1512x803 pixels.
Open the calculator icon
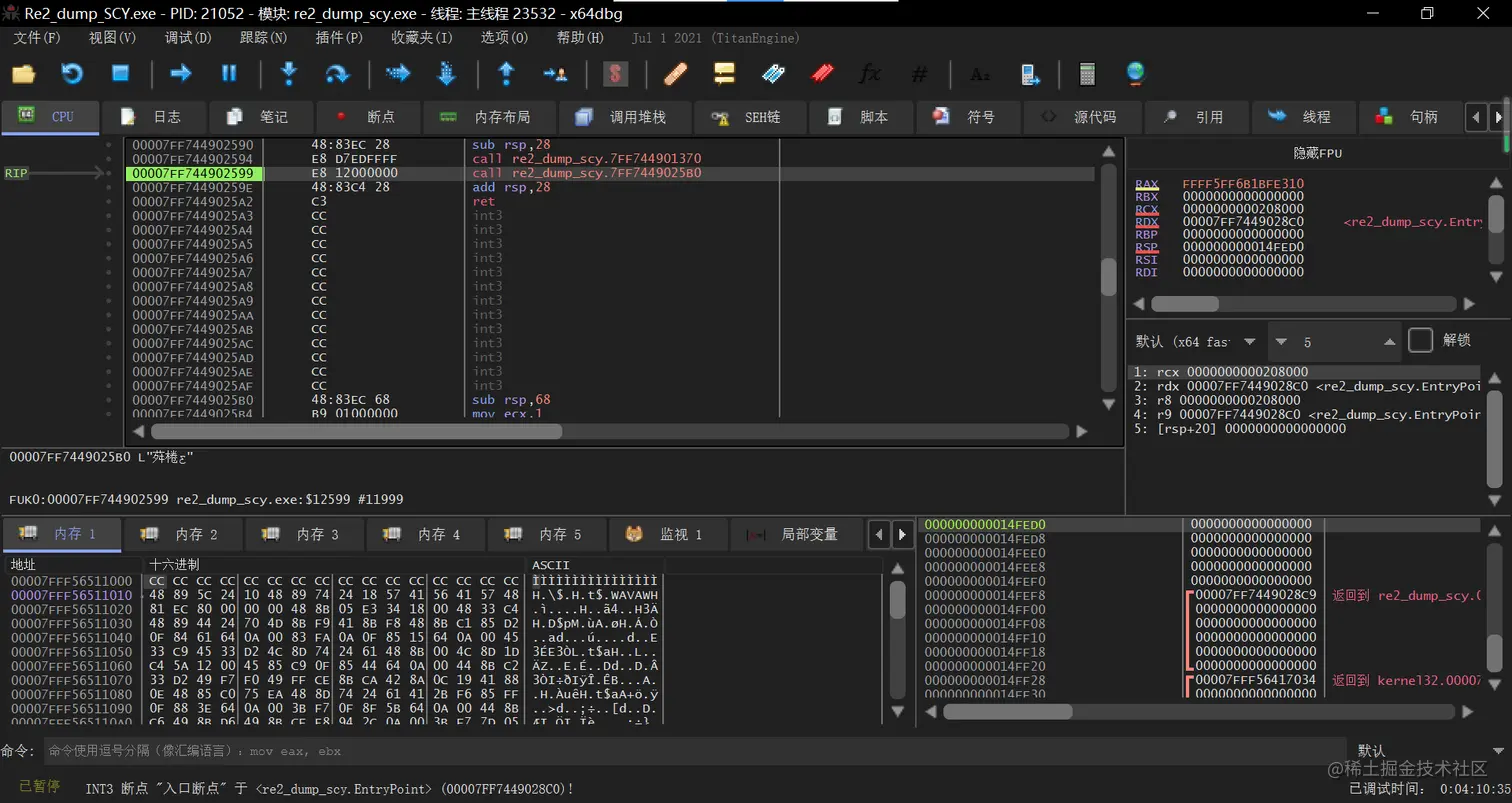[1087, 73]
